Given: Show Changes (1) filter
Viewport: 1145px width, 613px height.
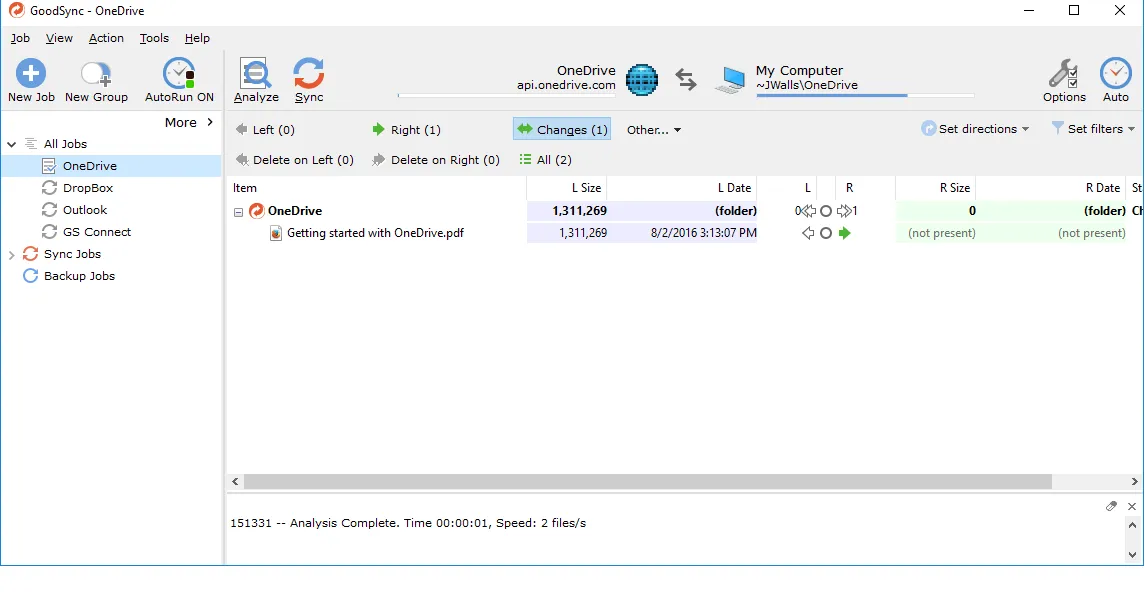Looking at the screenshot, I should coord(562,130).
